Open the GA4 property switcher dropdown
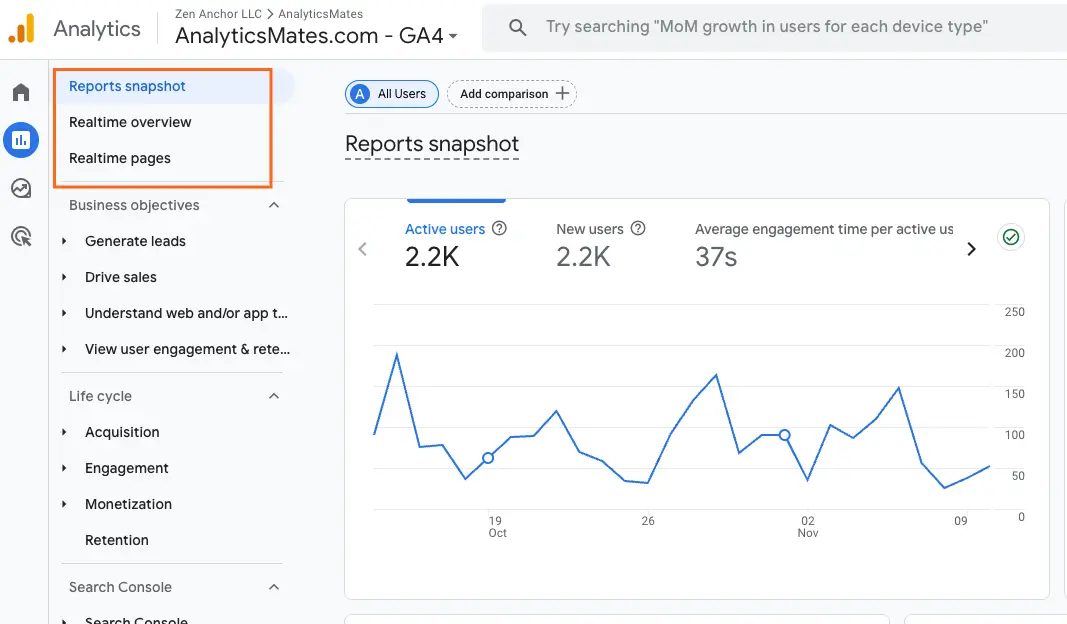Screen dimensions: 1067x624 (x=455, y=33)
